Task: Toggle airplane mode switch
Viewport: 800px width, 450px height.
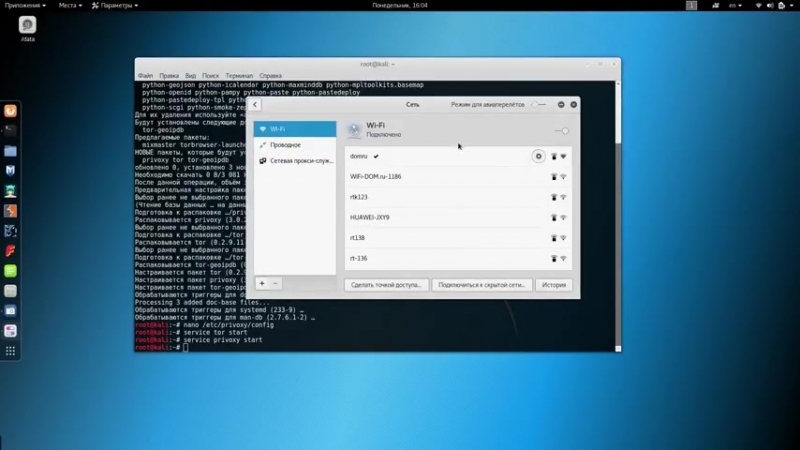Action: 538,105
